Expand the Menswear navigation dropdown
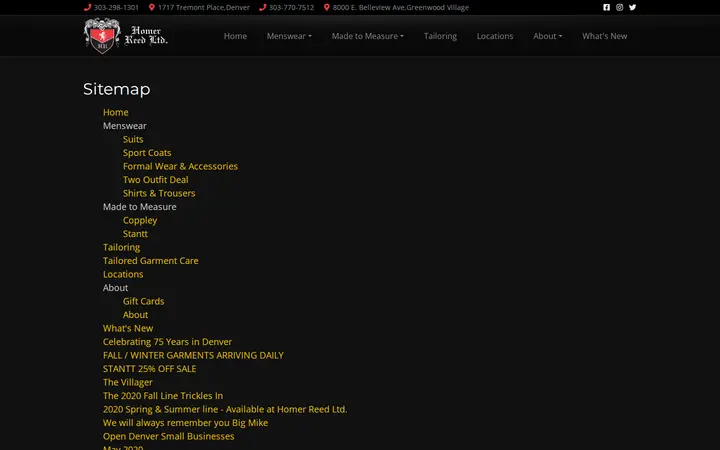Viewport: 720px width, 450px height. (x=289, y=36)
